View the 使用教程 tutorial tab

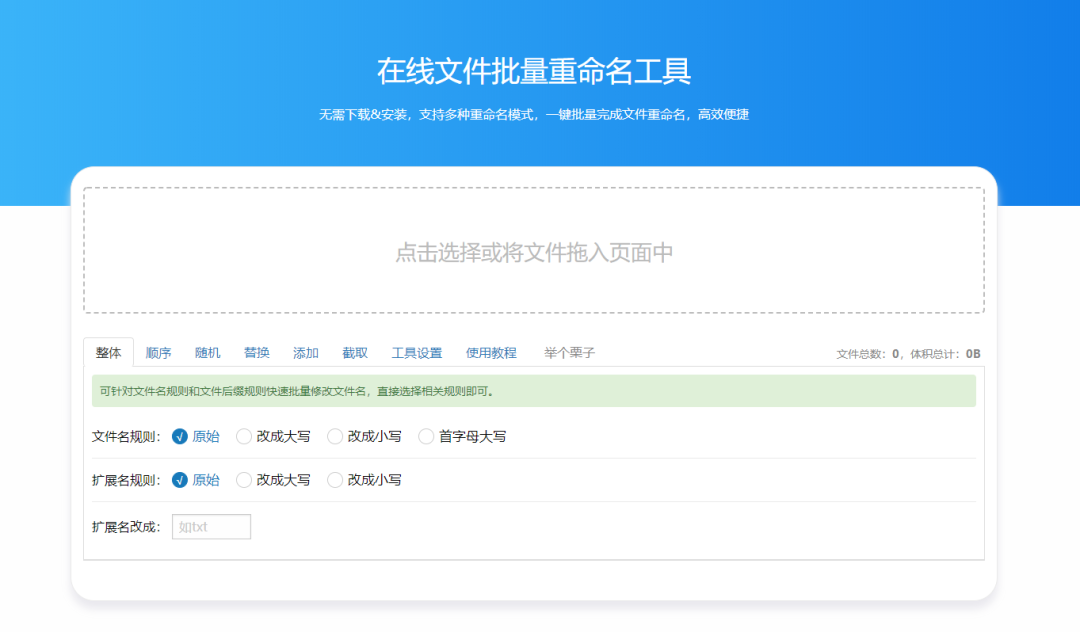491,352
